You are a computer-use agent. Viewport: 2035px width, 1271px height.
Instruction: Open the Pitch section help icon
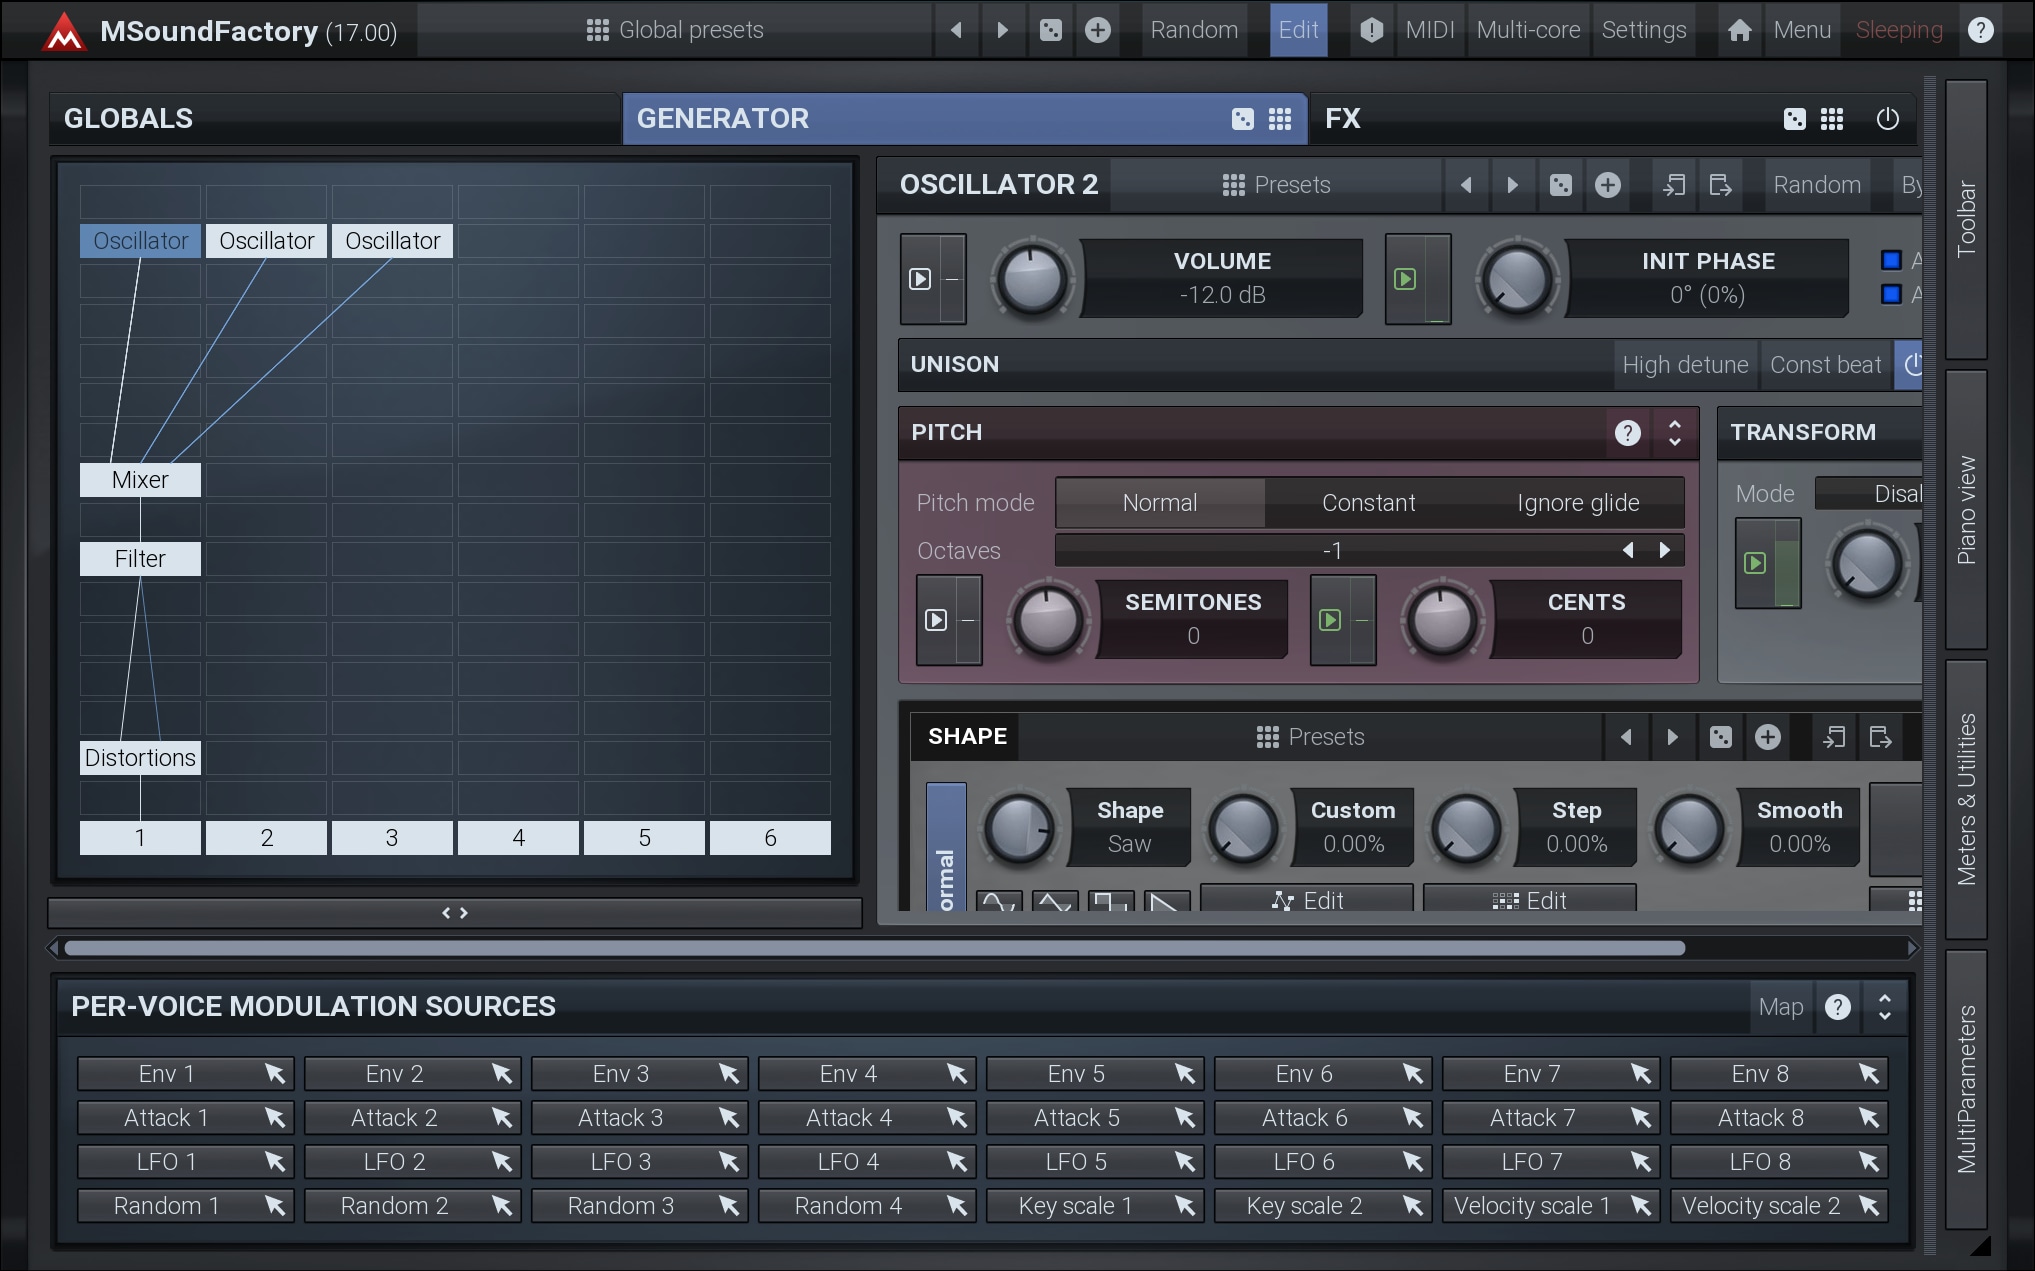coord(1627,432)
